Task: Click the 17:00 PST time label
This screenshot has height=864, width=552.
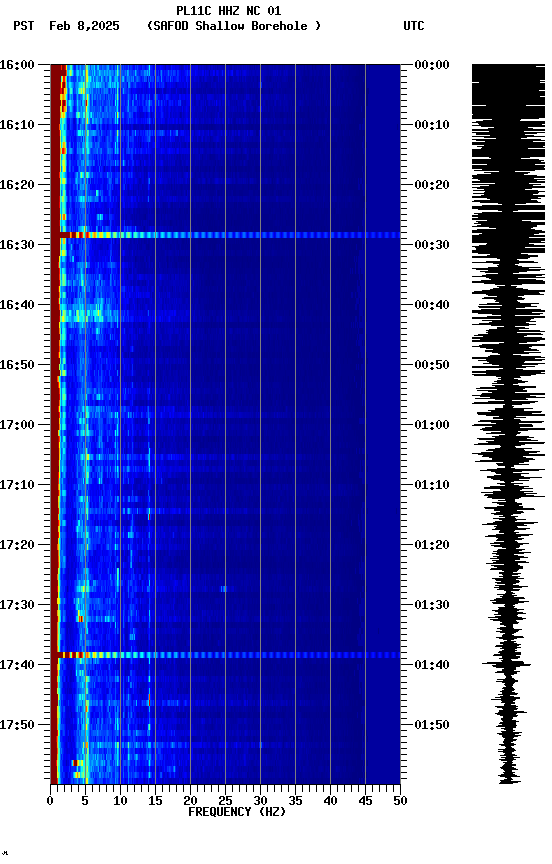Action: [17, 425]
